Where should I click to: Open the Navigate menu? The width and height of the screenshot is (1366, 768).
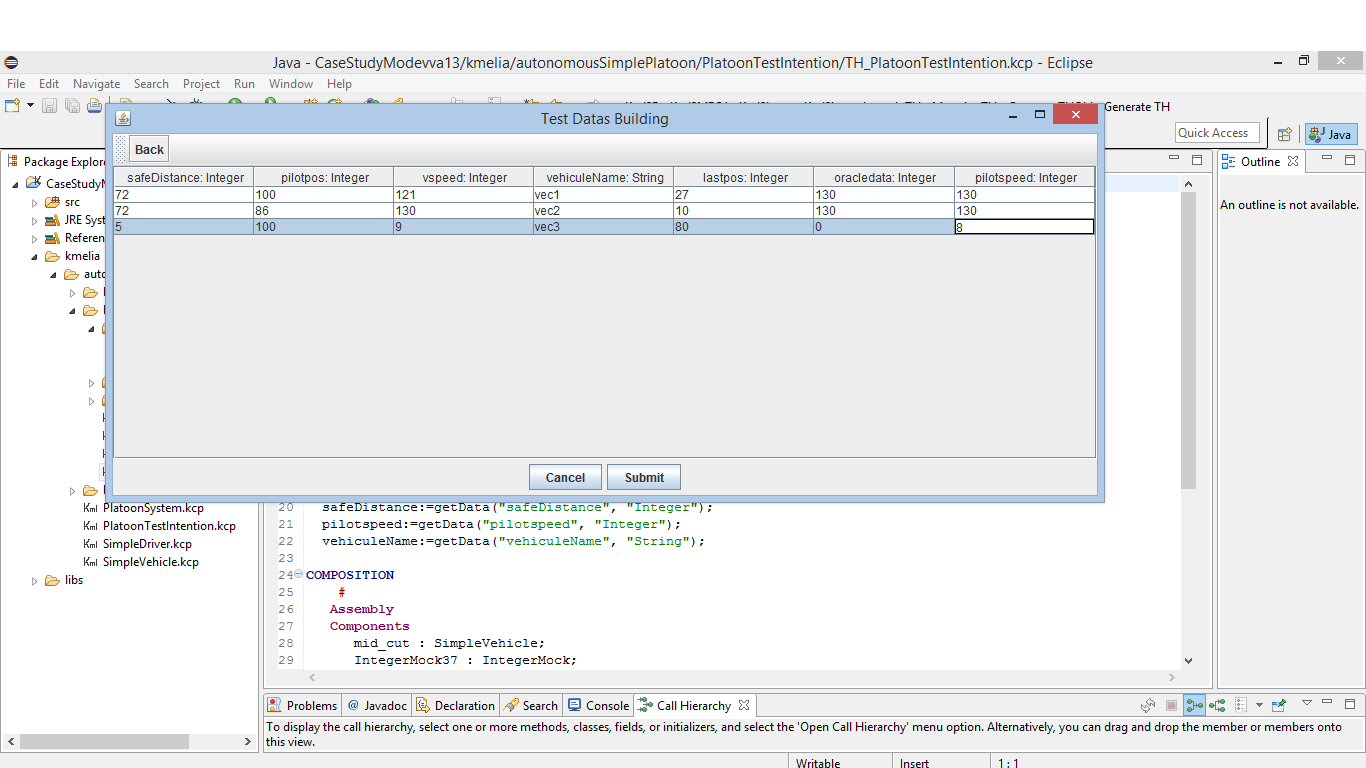point(96,84)
